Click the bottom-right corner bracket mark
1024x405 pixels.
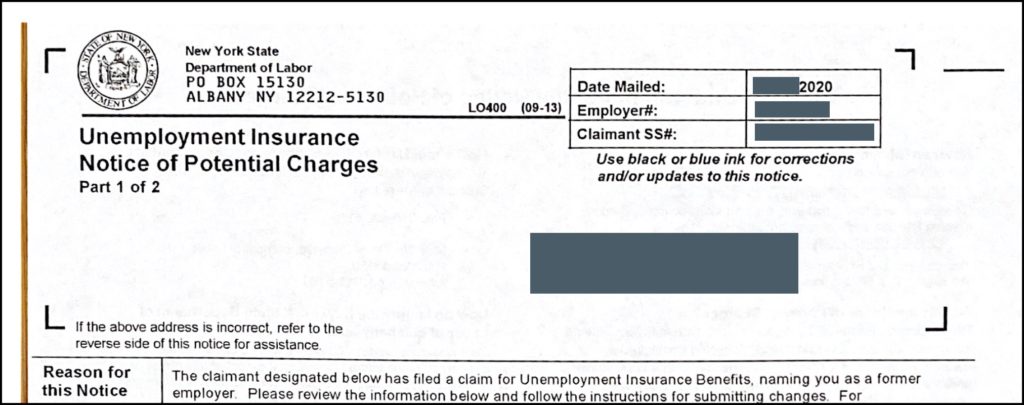pos(935,319)
